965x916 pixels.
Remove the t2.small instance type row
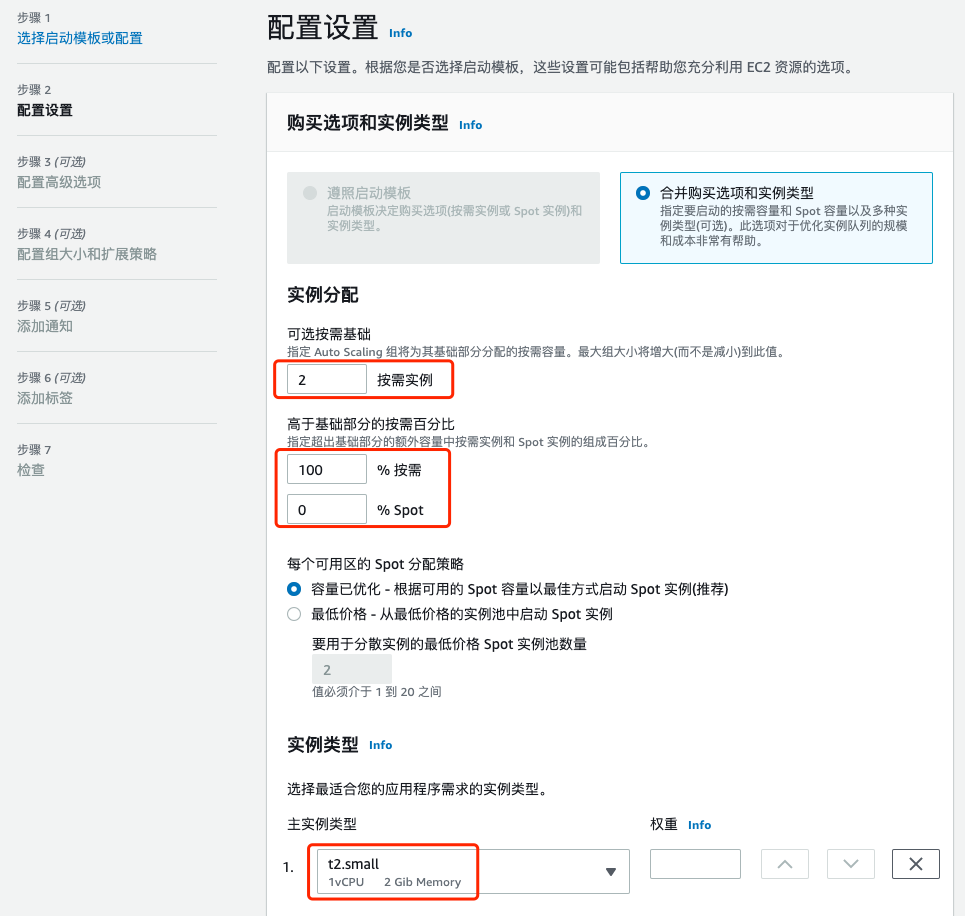[x=915, y=863]
